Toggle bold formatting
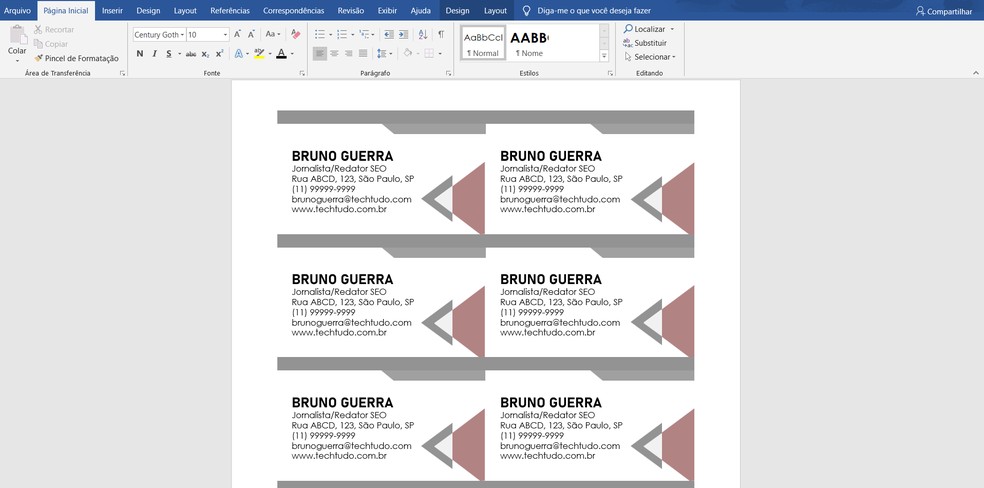Image resolution: width=984 pixels, height=488 pixels. (x=140, y=54)
